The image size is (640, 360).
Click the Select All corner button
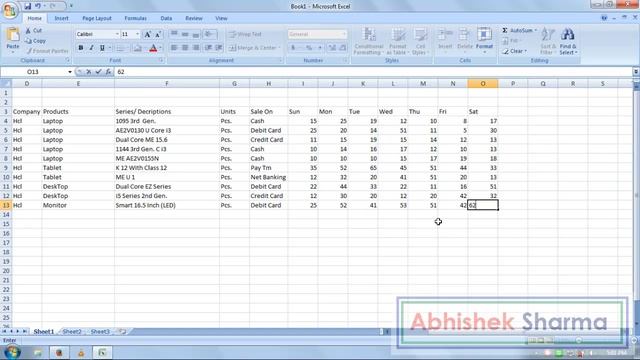[x=6, y=84]
